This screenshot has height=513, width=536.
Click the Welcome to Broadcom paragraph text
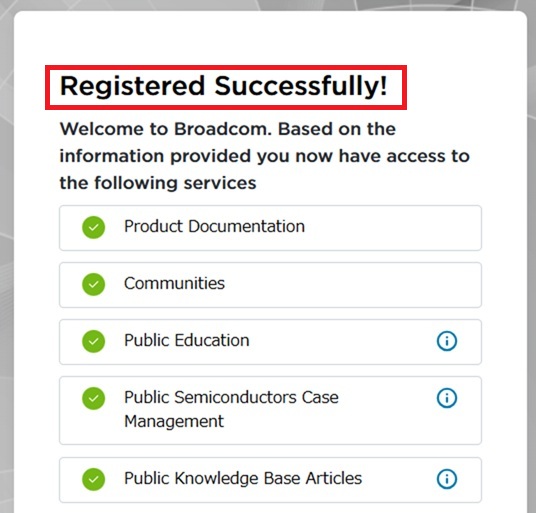(x=265, y=156)
